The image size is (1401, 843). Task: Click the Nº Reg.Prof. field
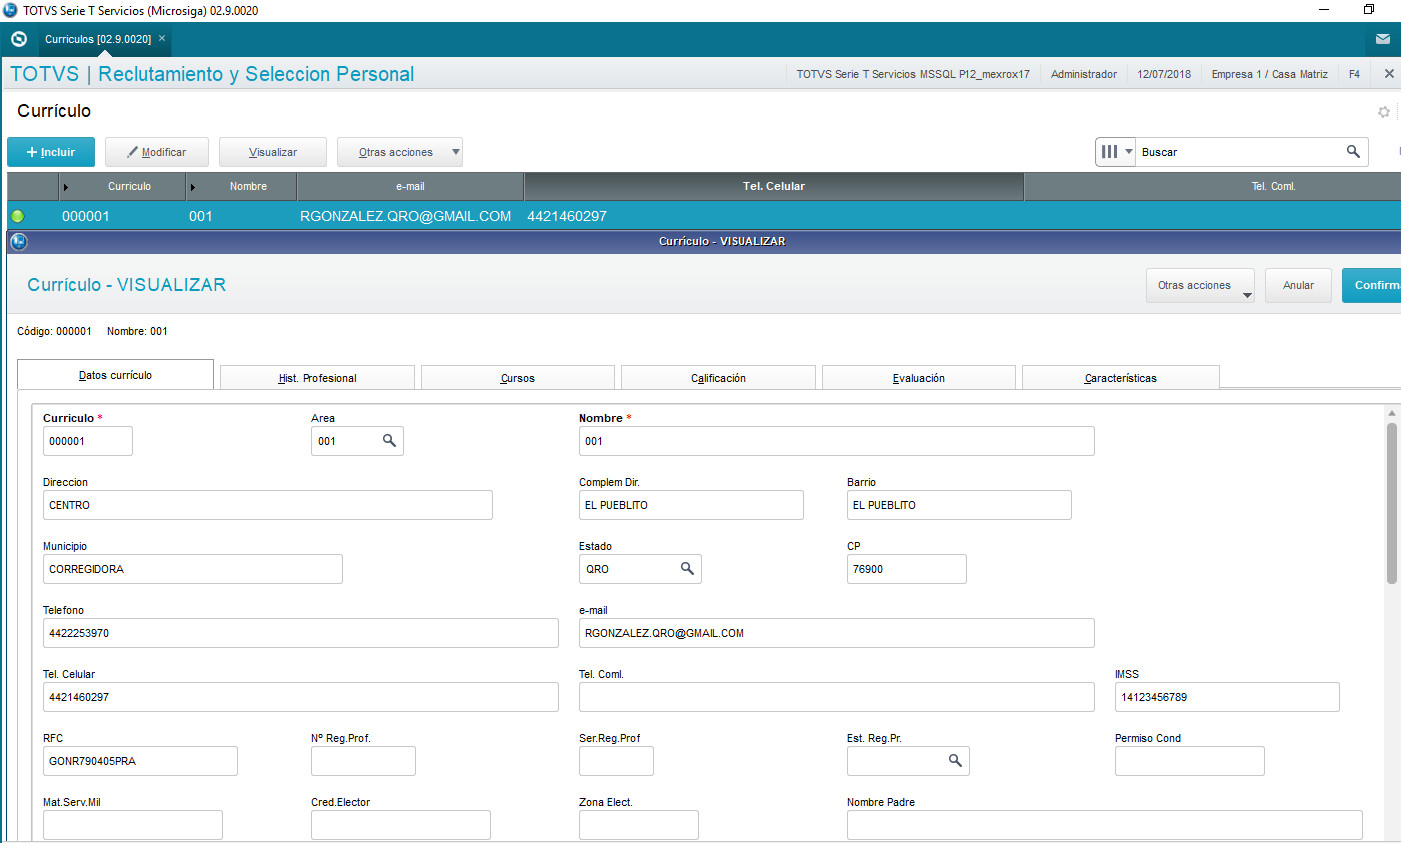pos(363,761)
